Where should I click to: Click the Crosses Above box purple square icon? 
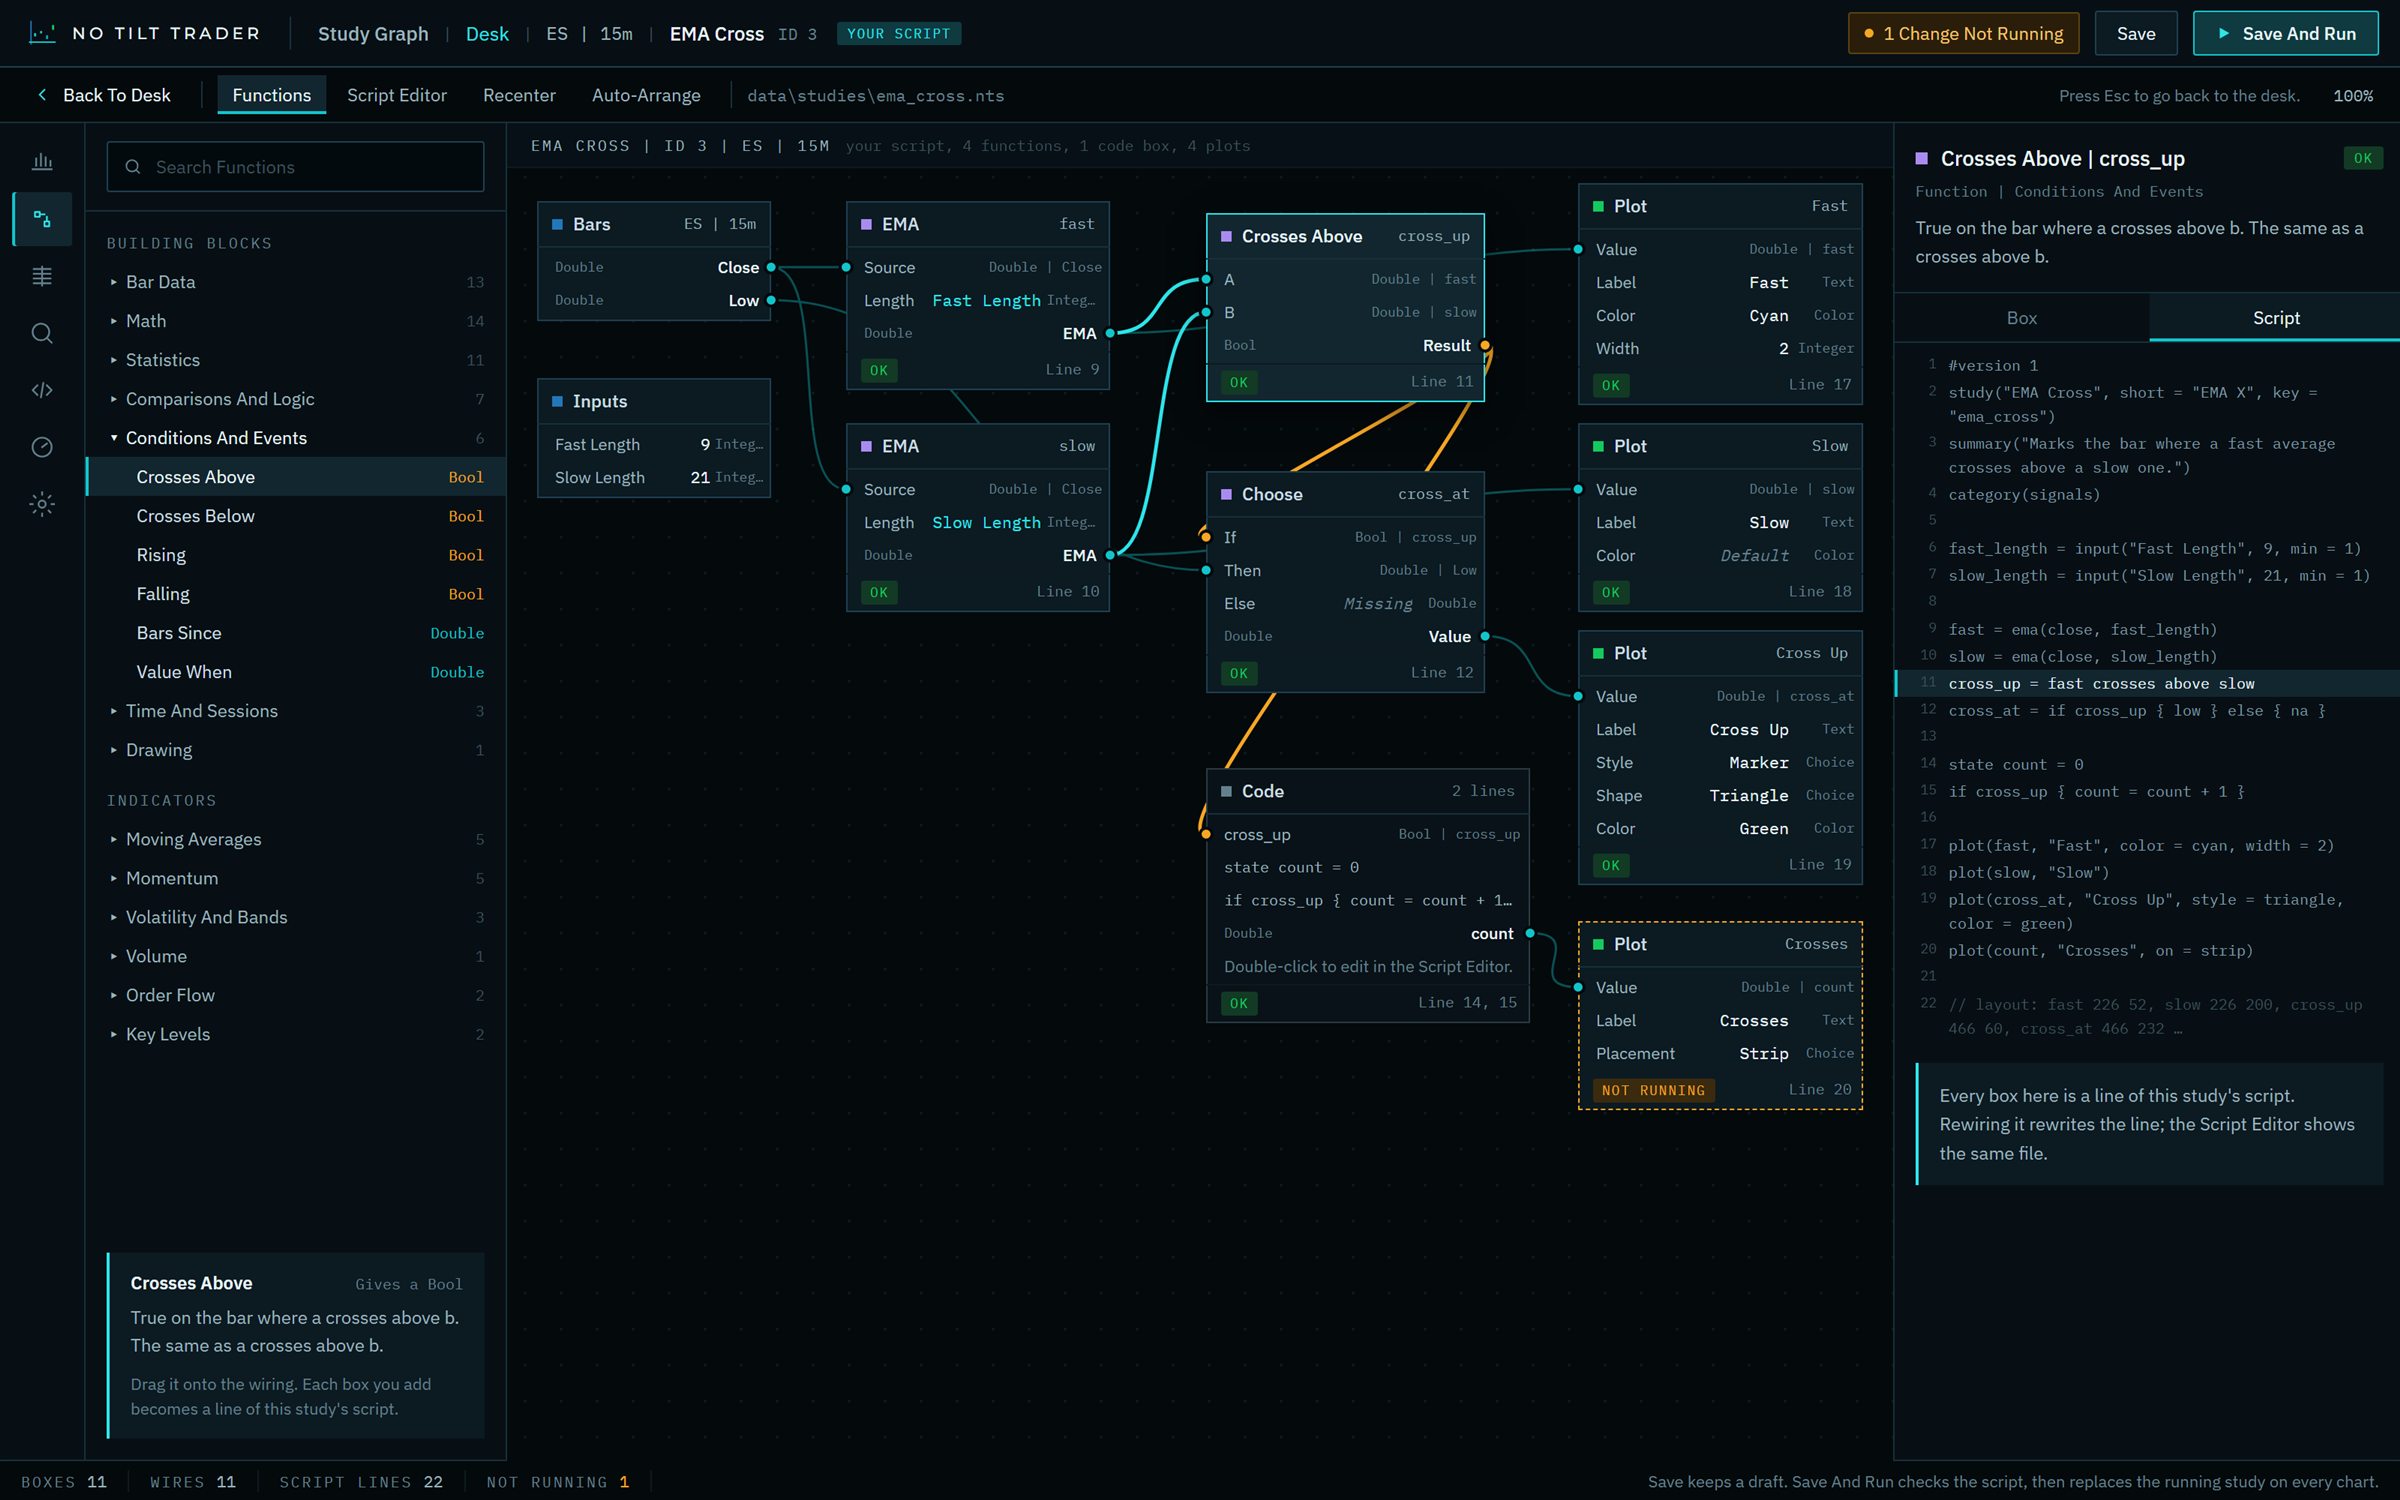pos(1226,236)
